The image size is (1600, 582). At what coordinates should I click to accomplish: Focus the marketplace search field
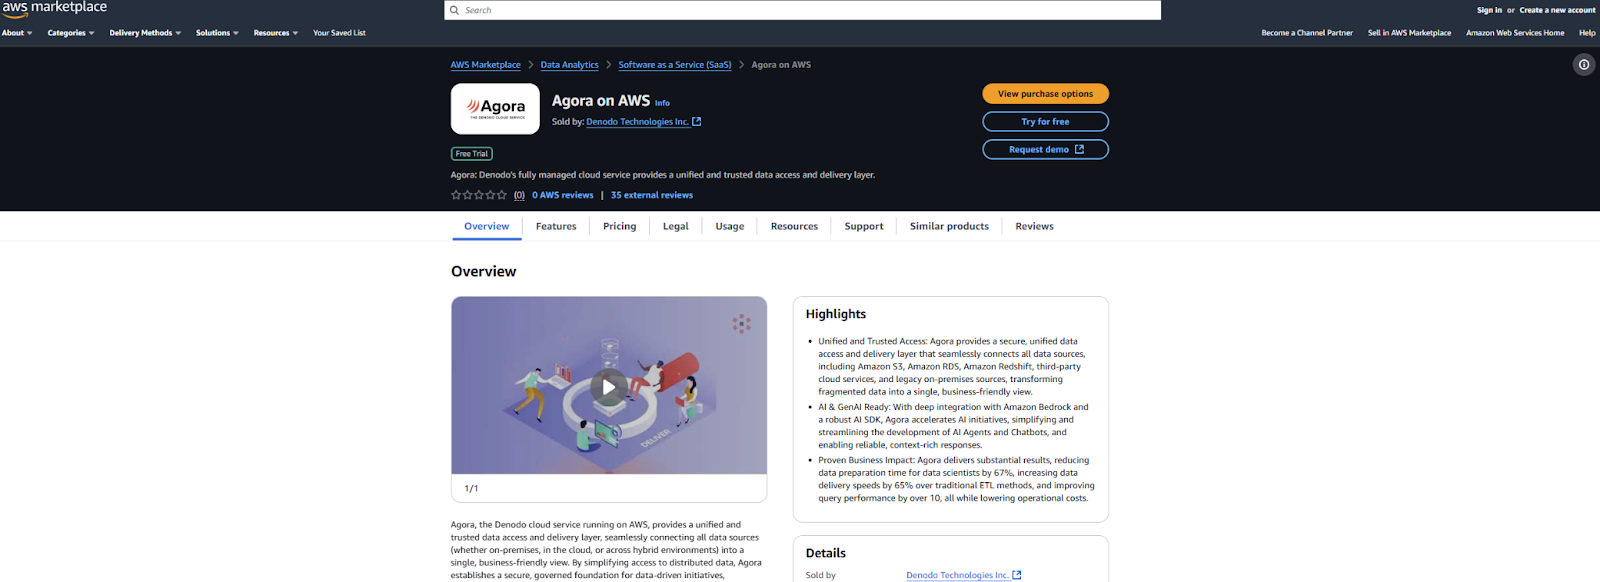point(802,10)
